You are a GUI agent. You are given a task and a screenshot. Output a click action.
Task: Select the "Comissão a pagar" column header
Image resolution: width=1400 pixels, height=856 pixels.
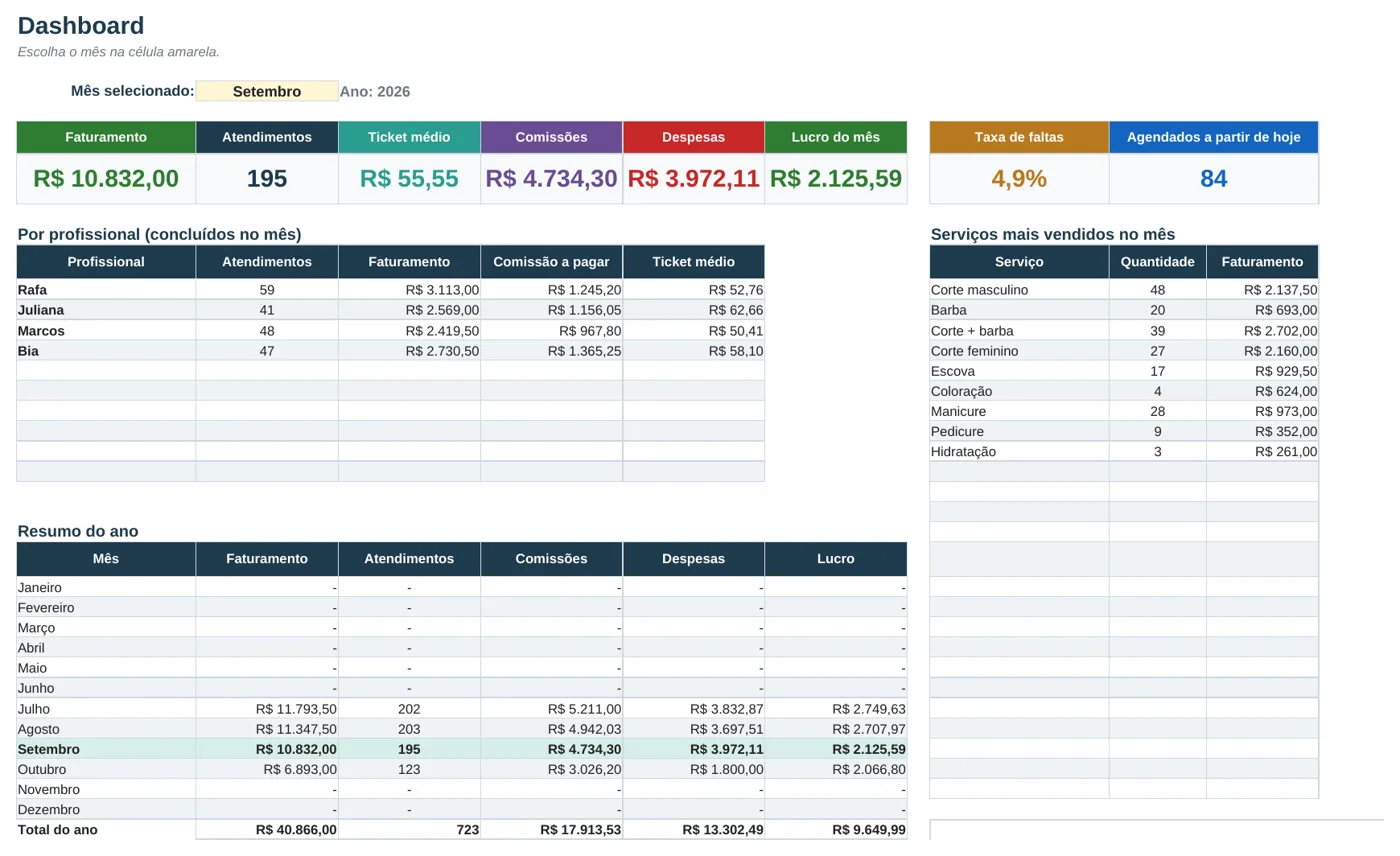click(552, 262)
